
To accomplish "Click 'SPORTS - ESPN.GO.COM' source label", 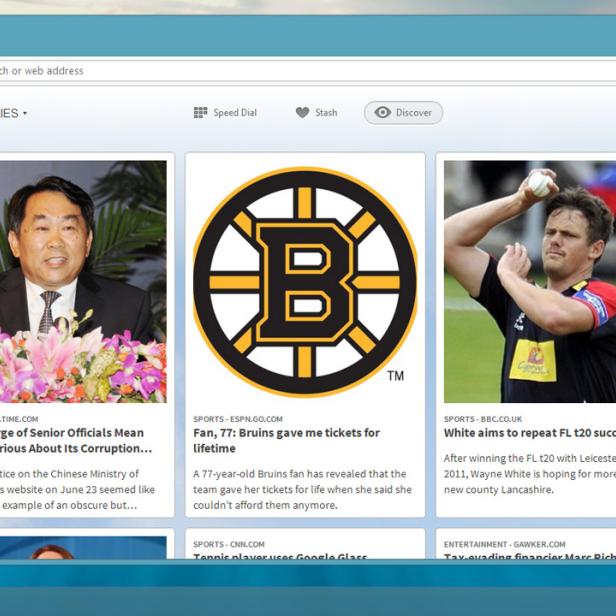I will [x=238, y=419].
